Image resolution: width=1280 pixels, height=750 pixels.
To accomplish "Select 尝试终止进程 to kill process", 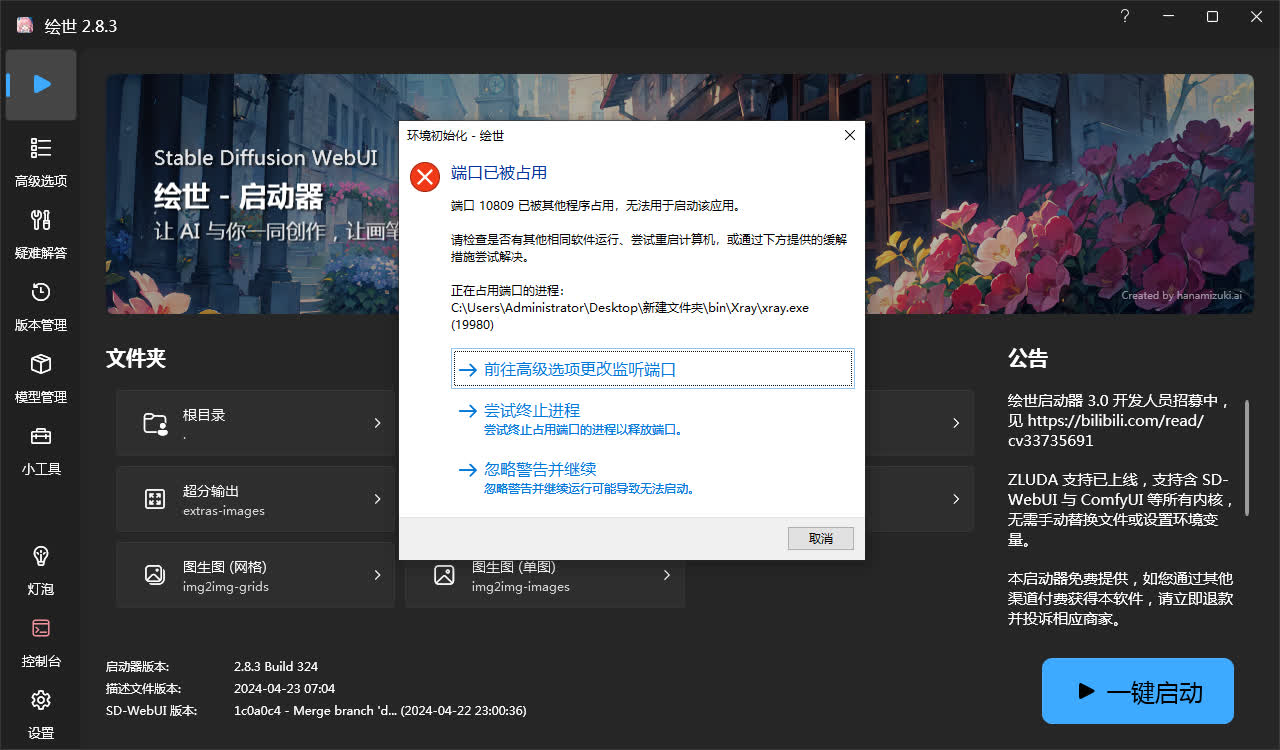I will click(531, 411).
